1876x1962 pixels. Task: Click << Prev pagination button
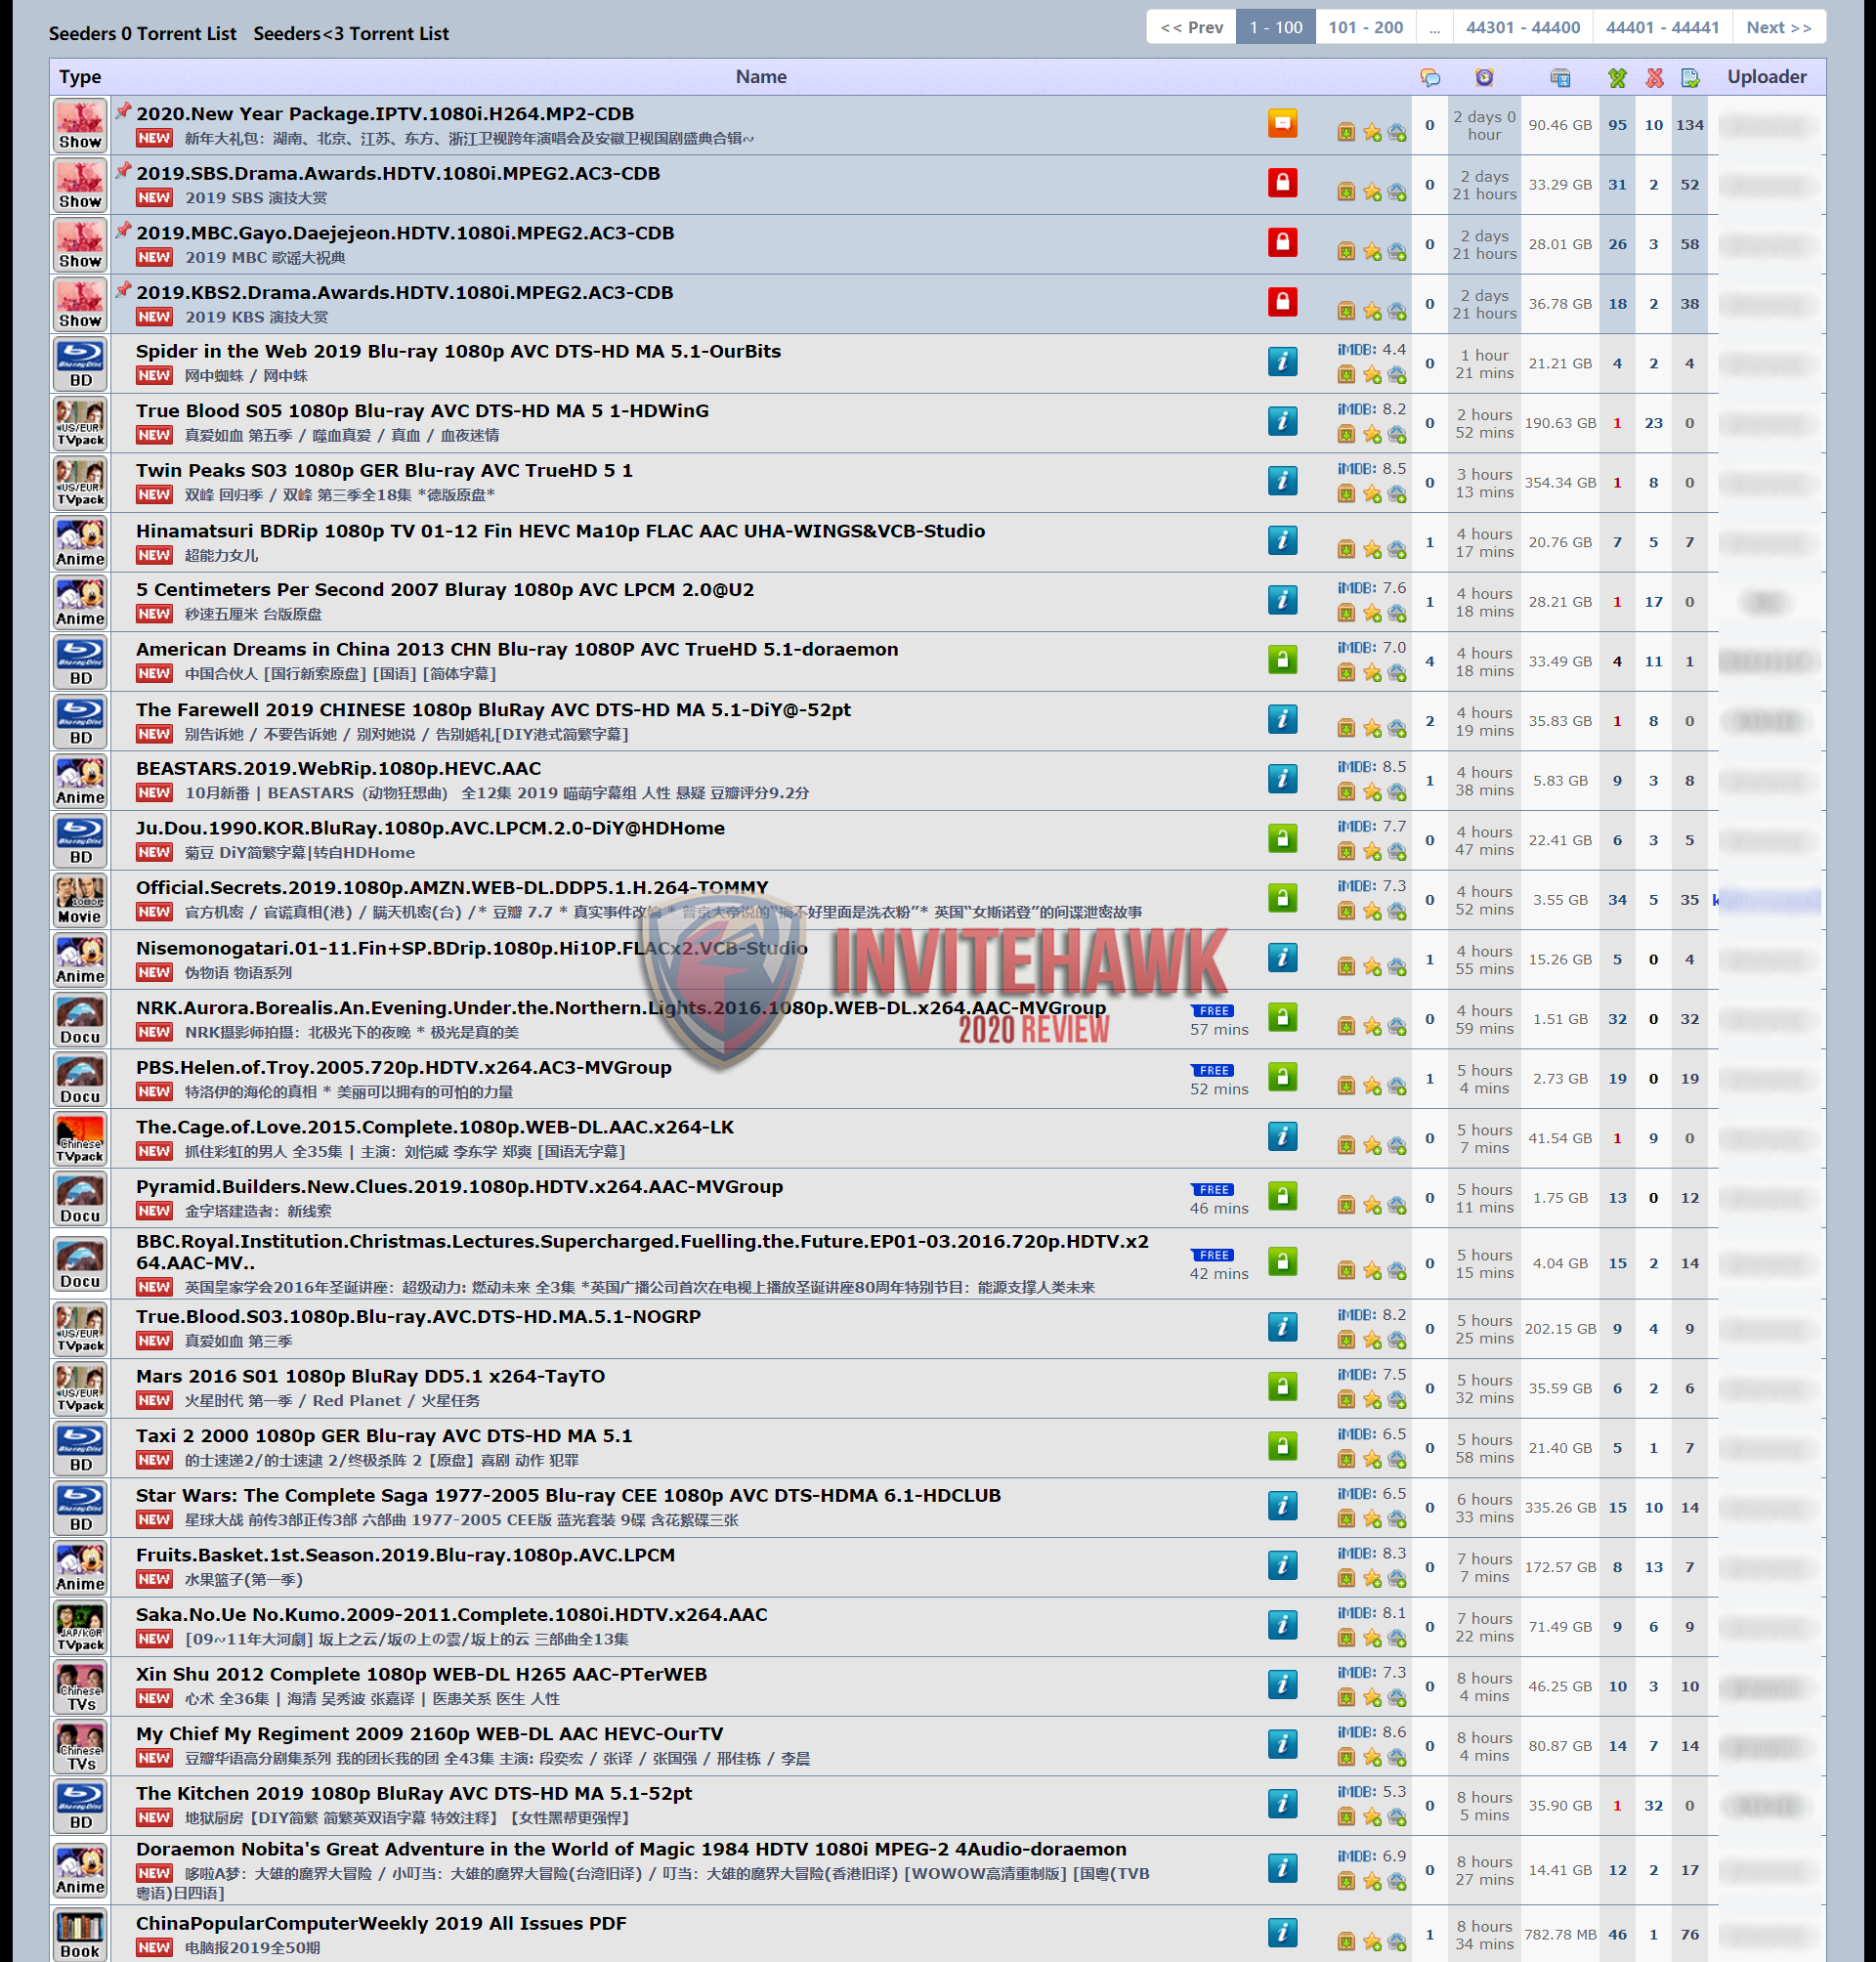tap(1192, 27)
